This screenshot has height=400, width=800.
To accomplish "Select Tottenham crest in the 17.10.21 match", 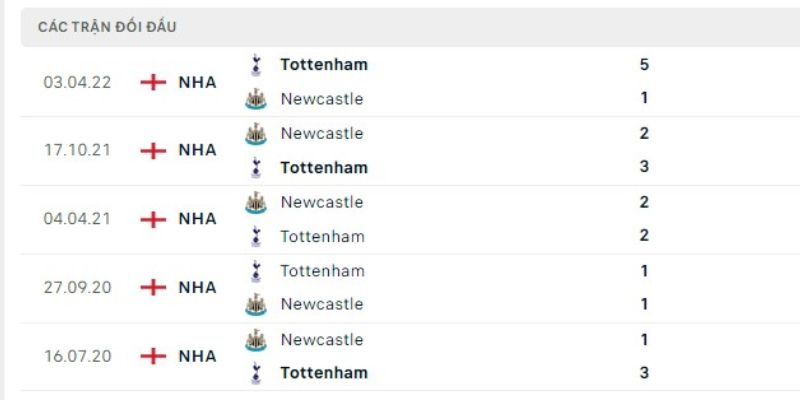I will [x=256, y=167].
